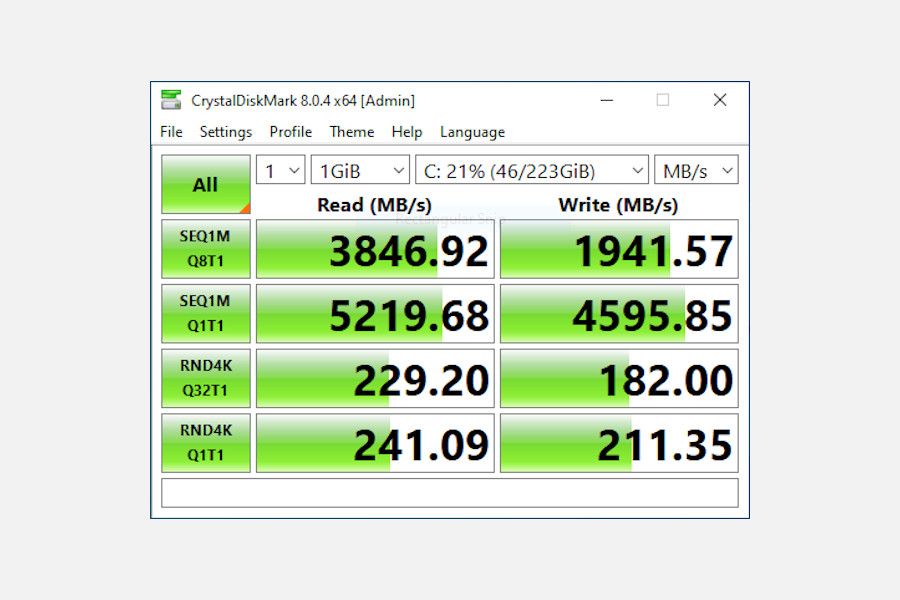Run the RND4K Q1T1 test
Viewport: 900px width, 600px height.
tap(205, 442)
